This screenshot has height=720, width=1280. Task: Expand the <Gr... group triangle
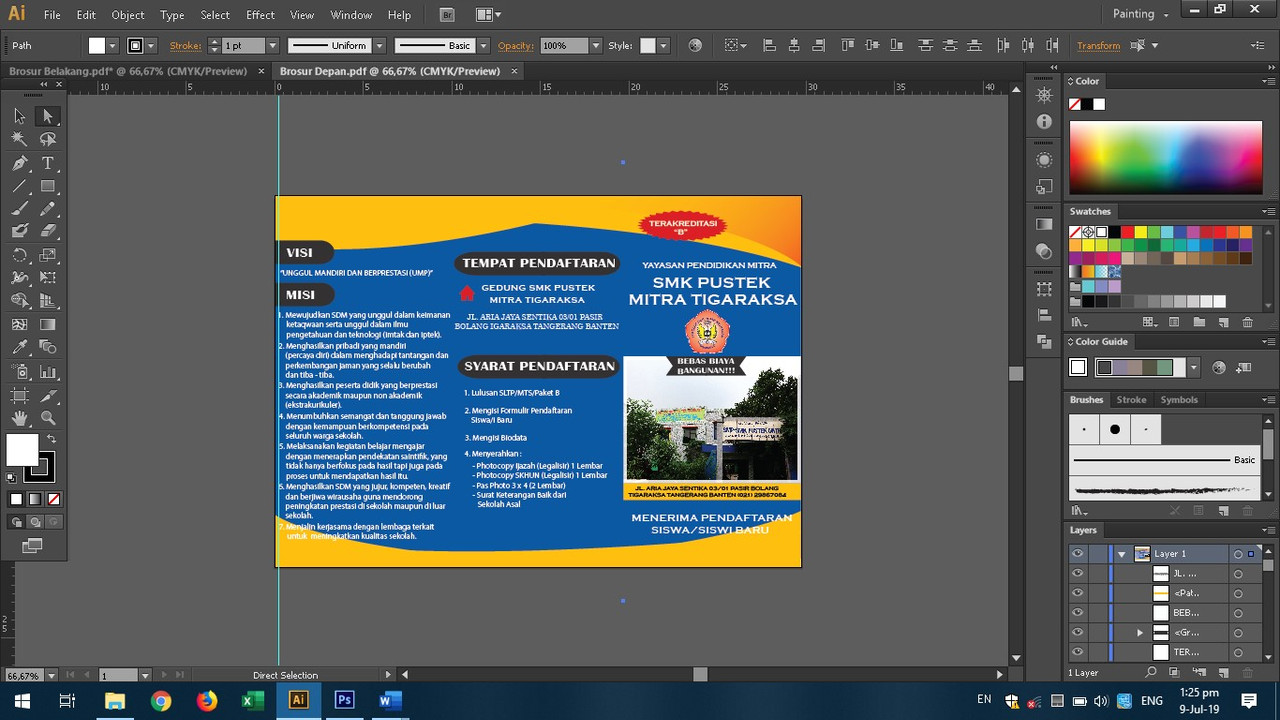[1140, 633]
